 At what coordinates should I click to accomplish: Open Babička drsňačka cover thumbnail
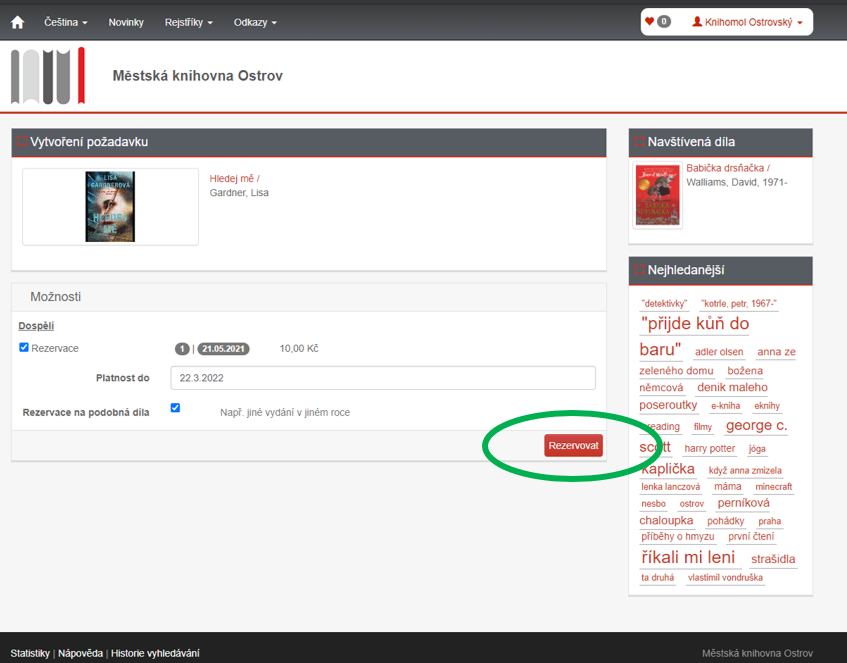coord(658,196)
